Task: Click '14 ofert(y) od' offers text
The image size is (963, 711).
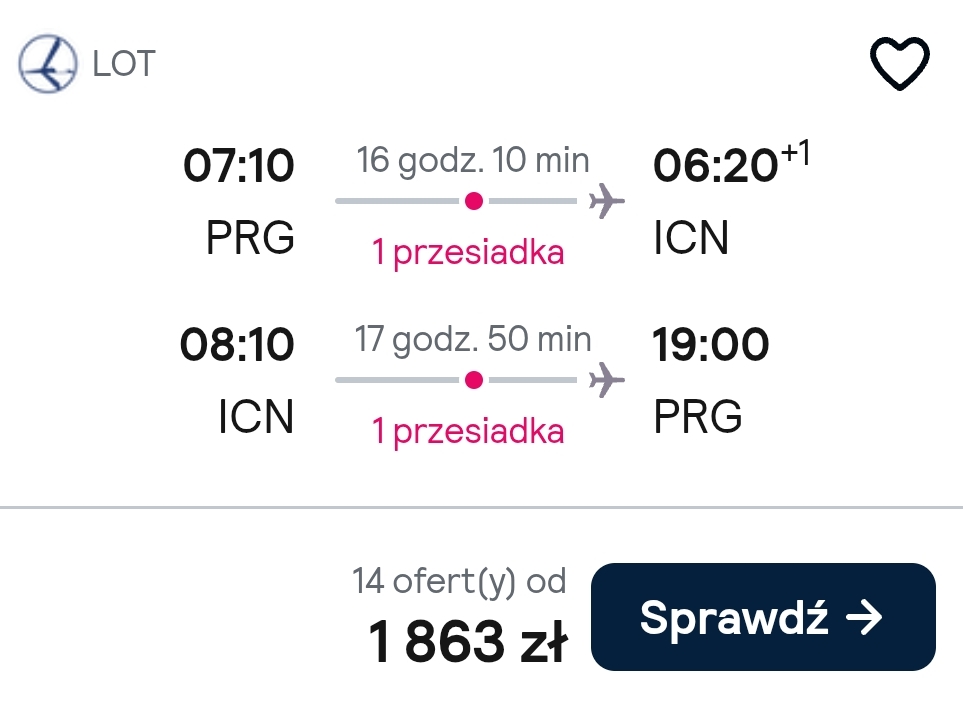Action: click(x=459, y=581)
